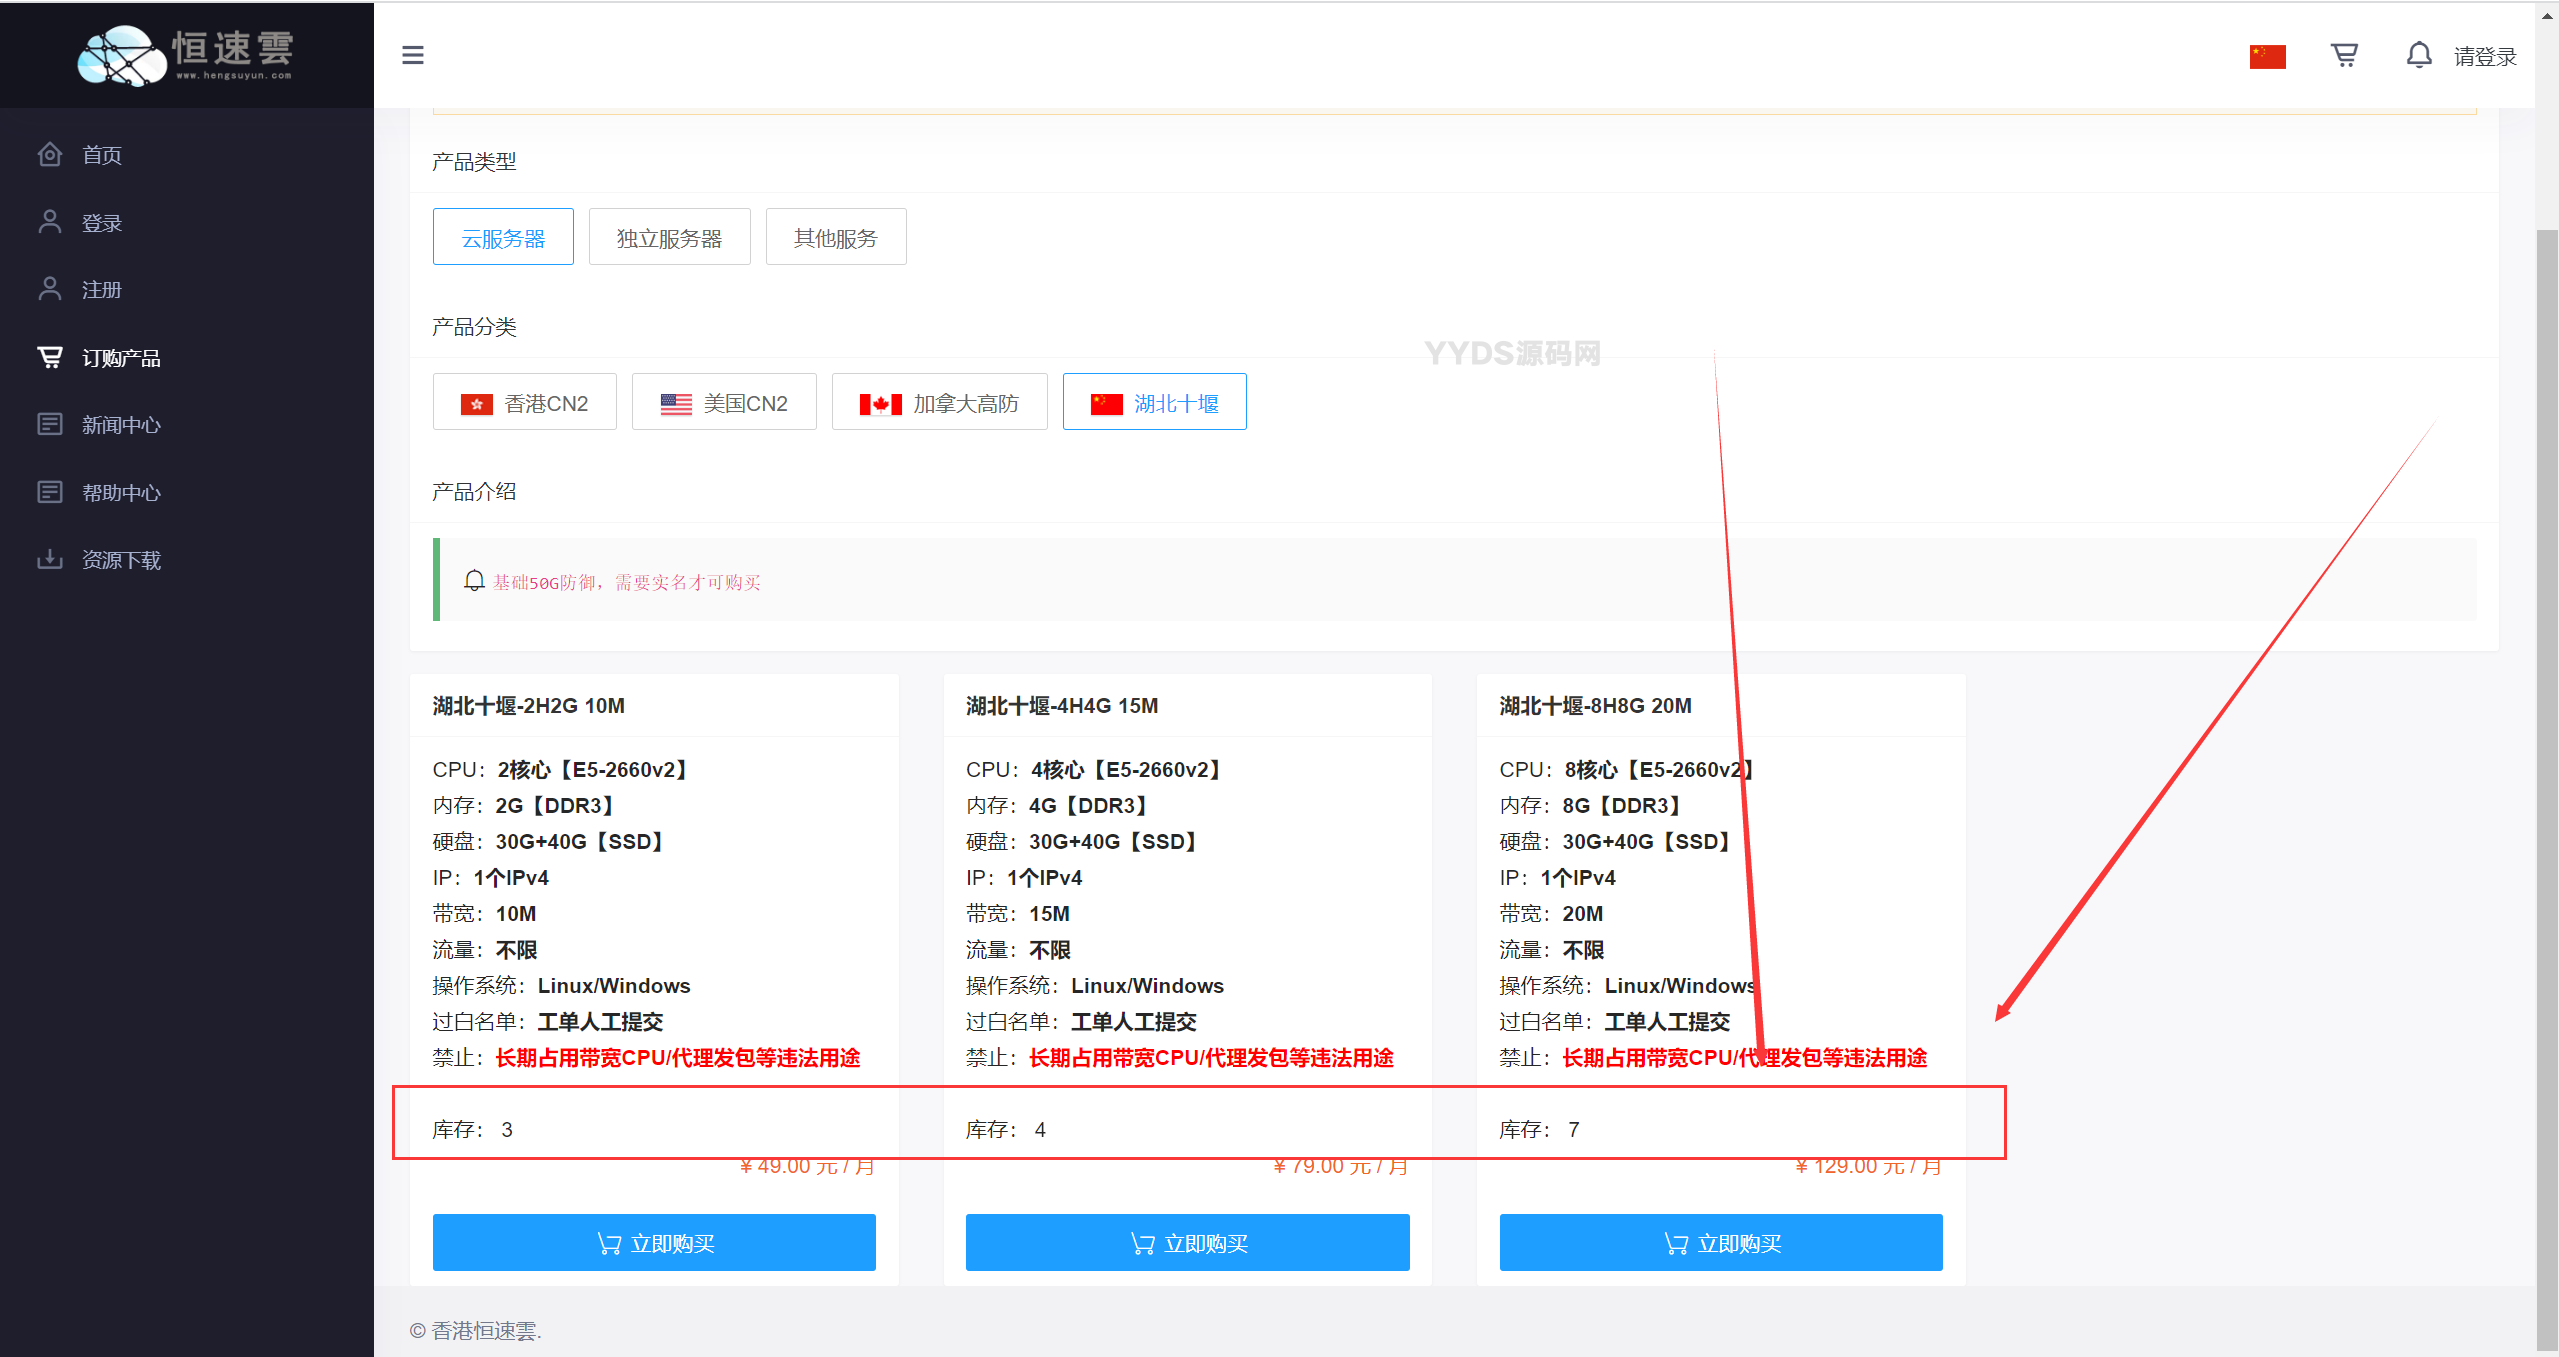This screenshot has width=2559, height=1357.
Task: Click the China flag language icon
Action: [2267, 57]
